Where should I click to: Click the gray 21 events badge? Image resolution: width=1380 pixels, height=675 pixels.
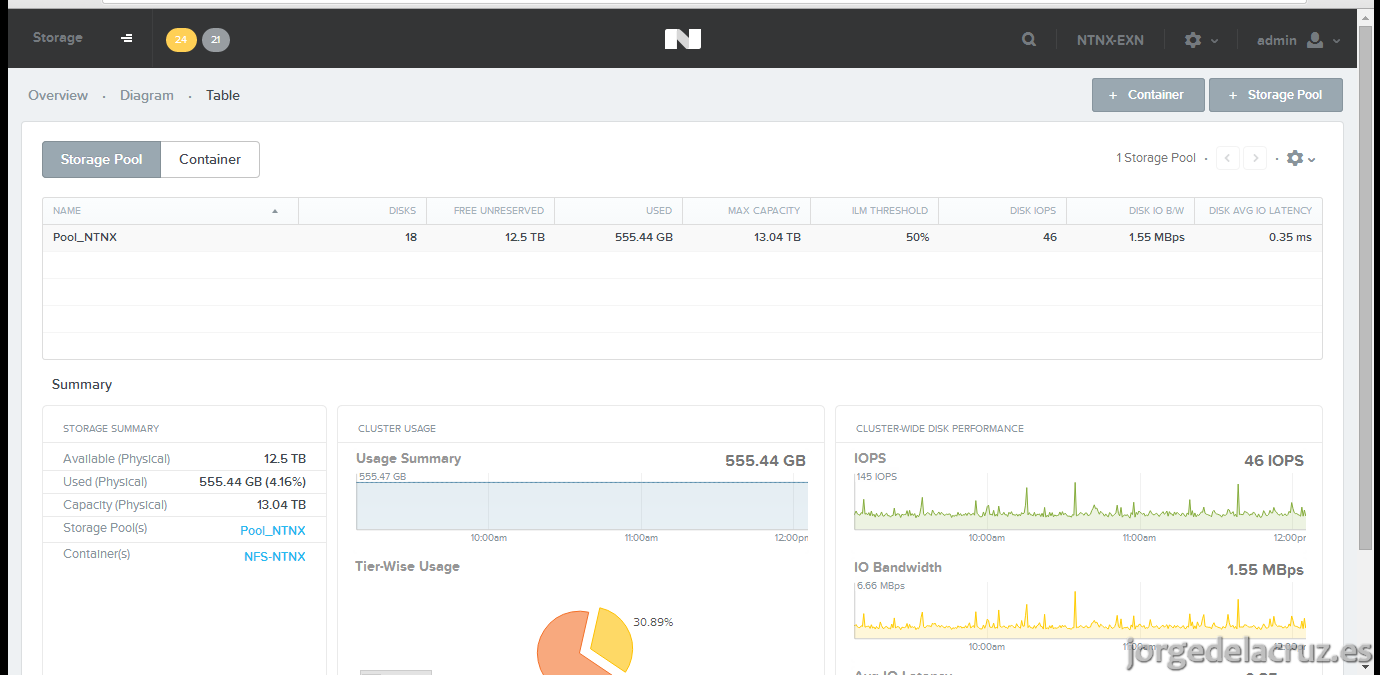pyautogui.click(x=216, y=40)
